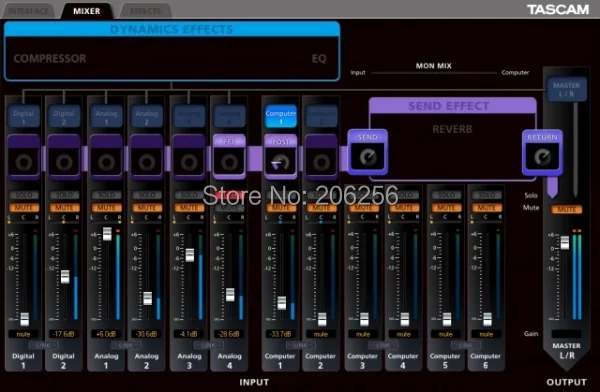Click the Digital 2 fader handle

click(x=65, y=277)
